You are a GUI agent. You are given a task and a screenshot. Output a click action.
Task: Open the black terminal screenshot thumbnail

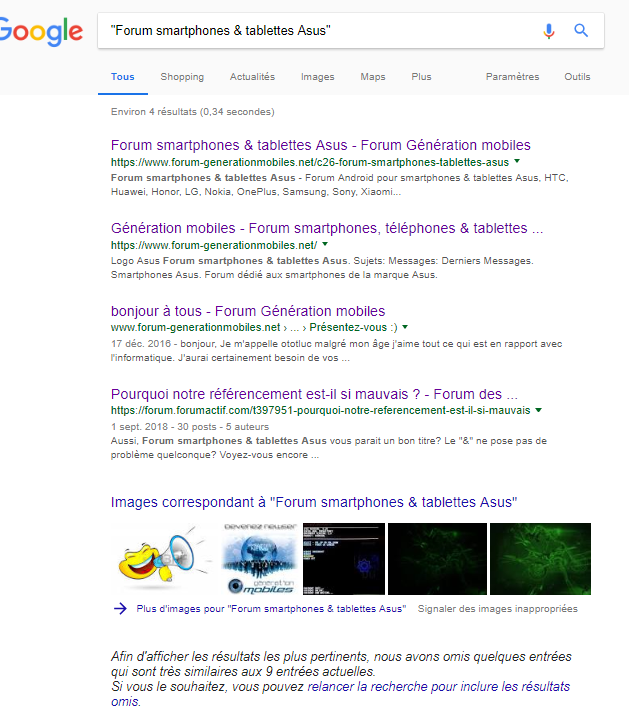(344, 559)
